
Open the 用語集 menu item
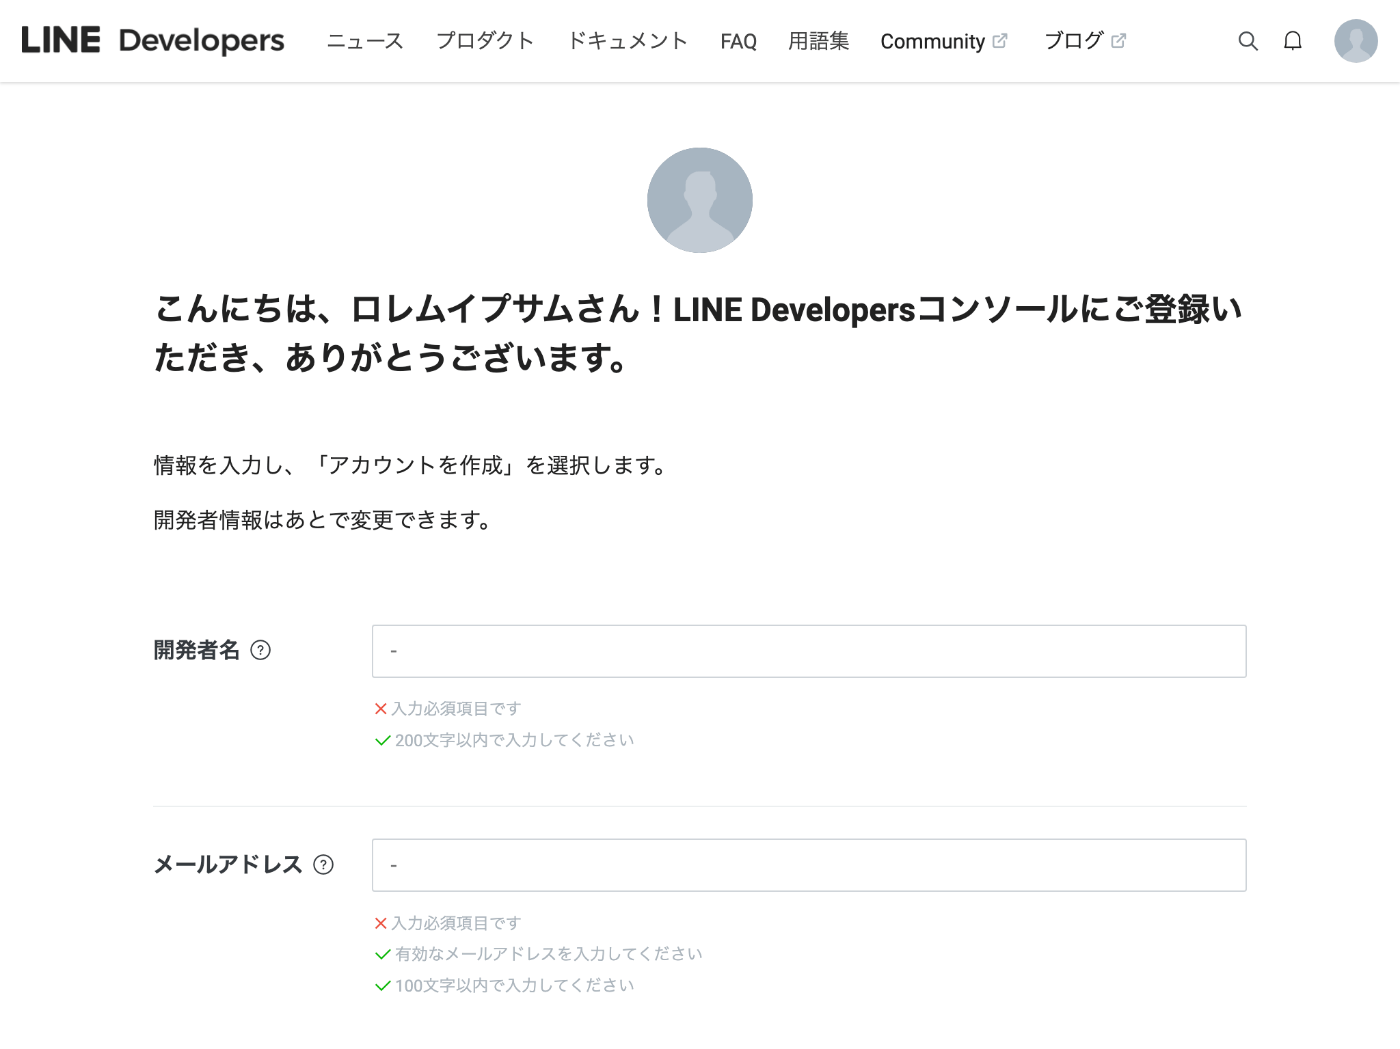[x=818, y=41]
